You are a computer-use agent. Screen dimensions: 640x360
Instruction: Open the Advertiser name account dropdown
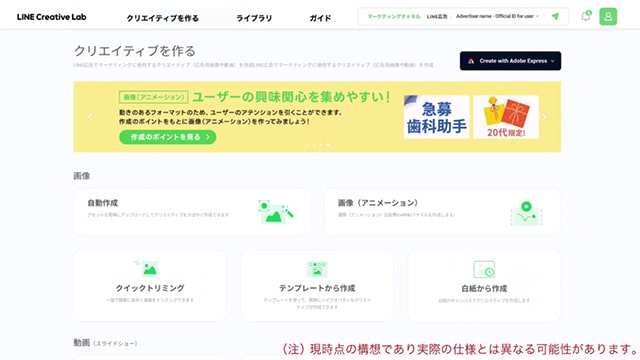(498, 16)
